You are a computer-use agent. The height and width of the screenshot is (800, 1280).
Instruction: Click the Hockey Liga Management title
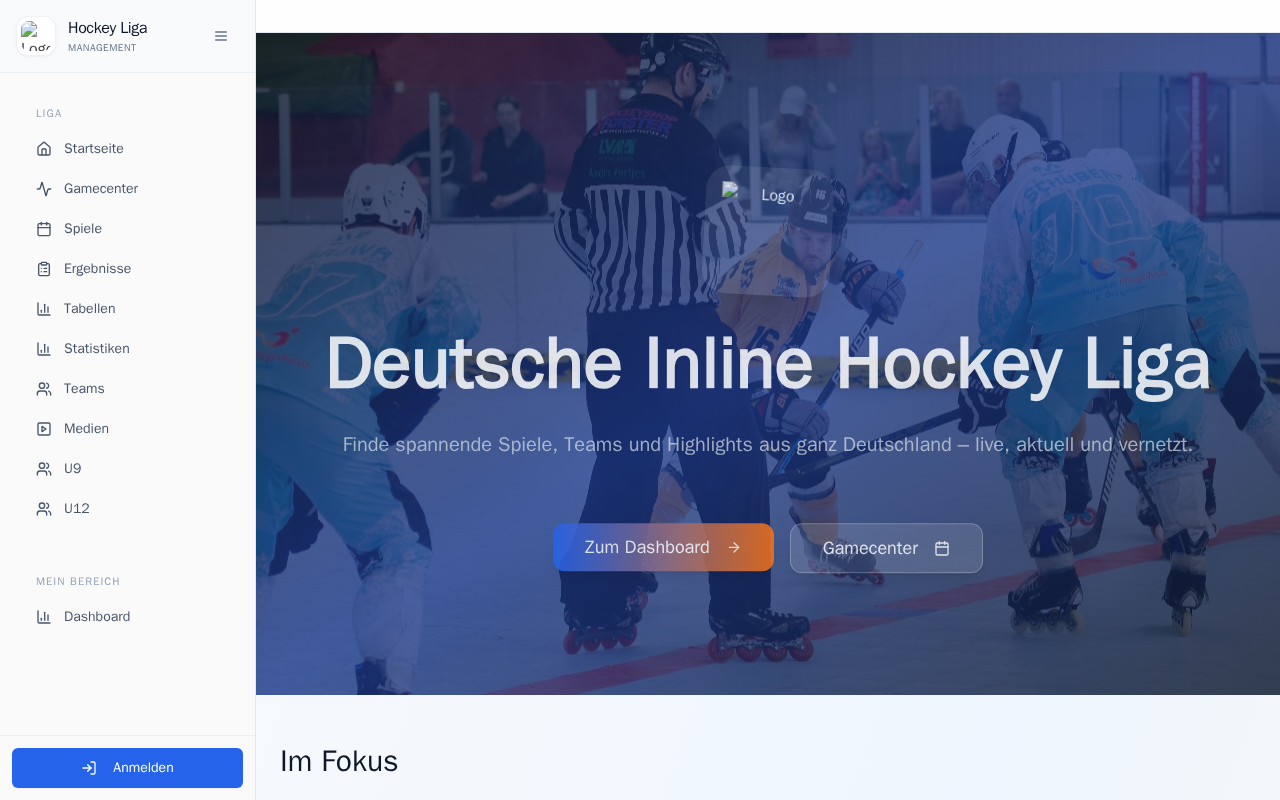(x=107, y=36)
